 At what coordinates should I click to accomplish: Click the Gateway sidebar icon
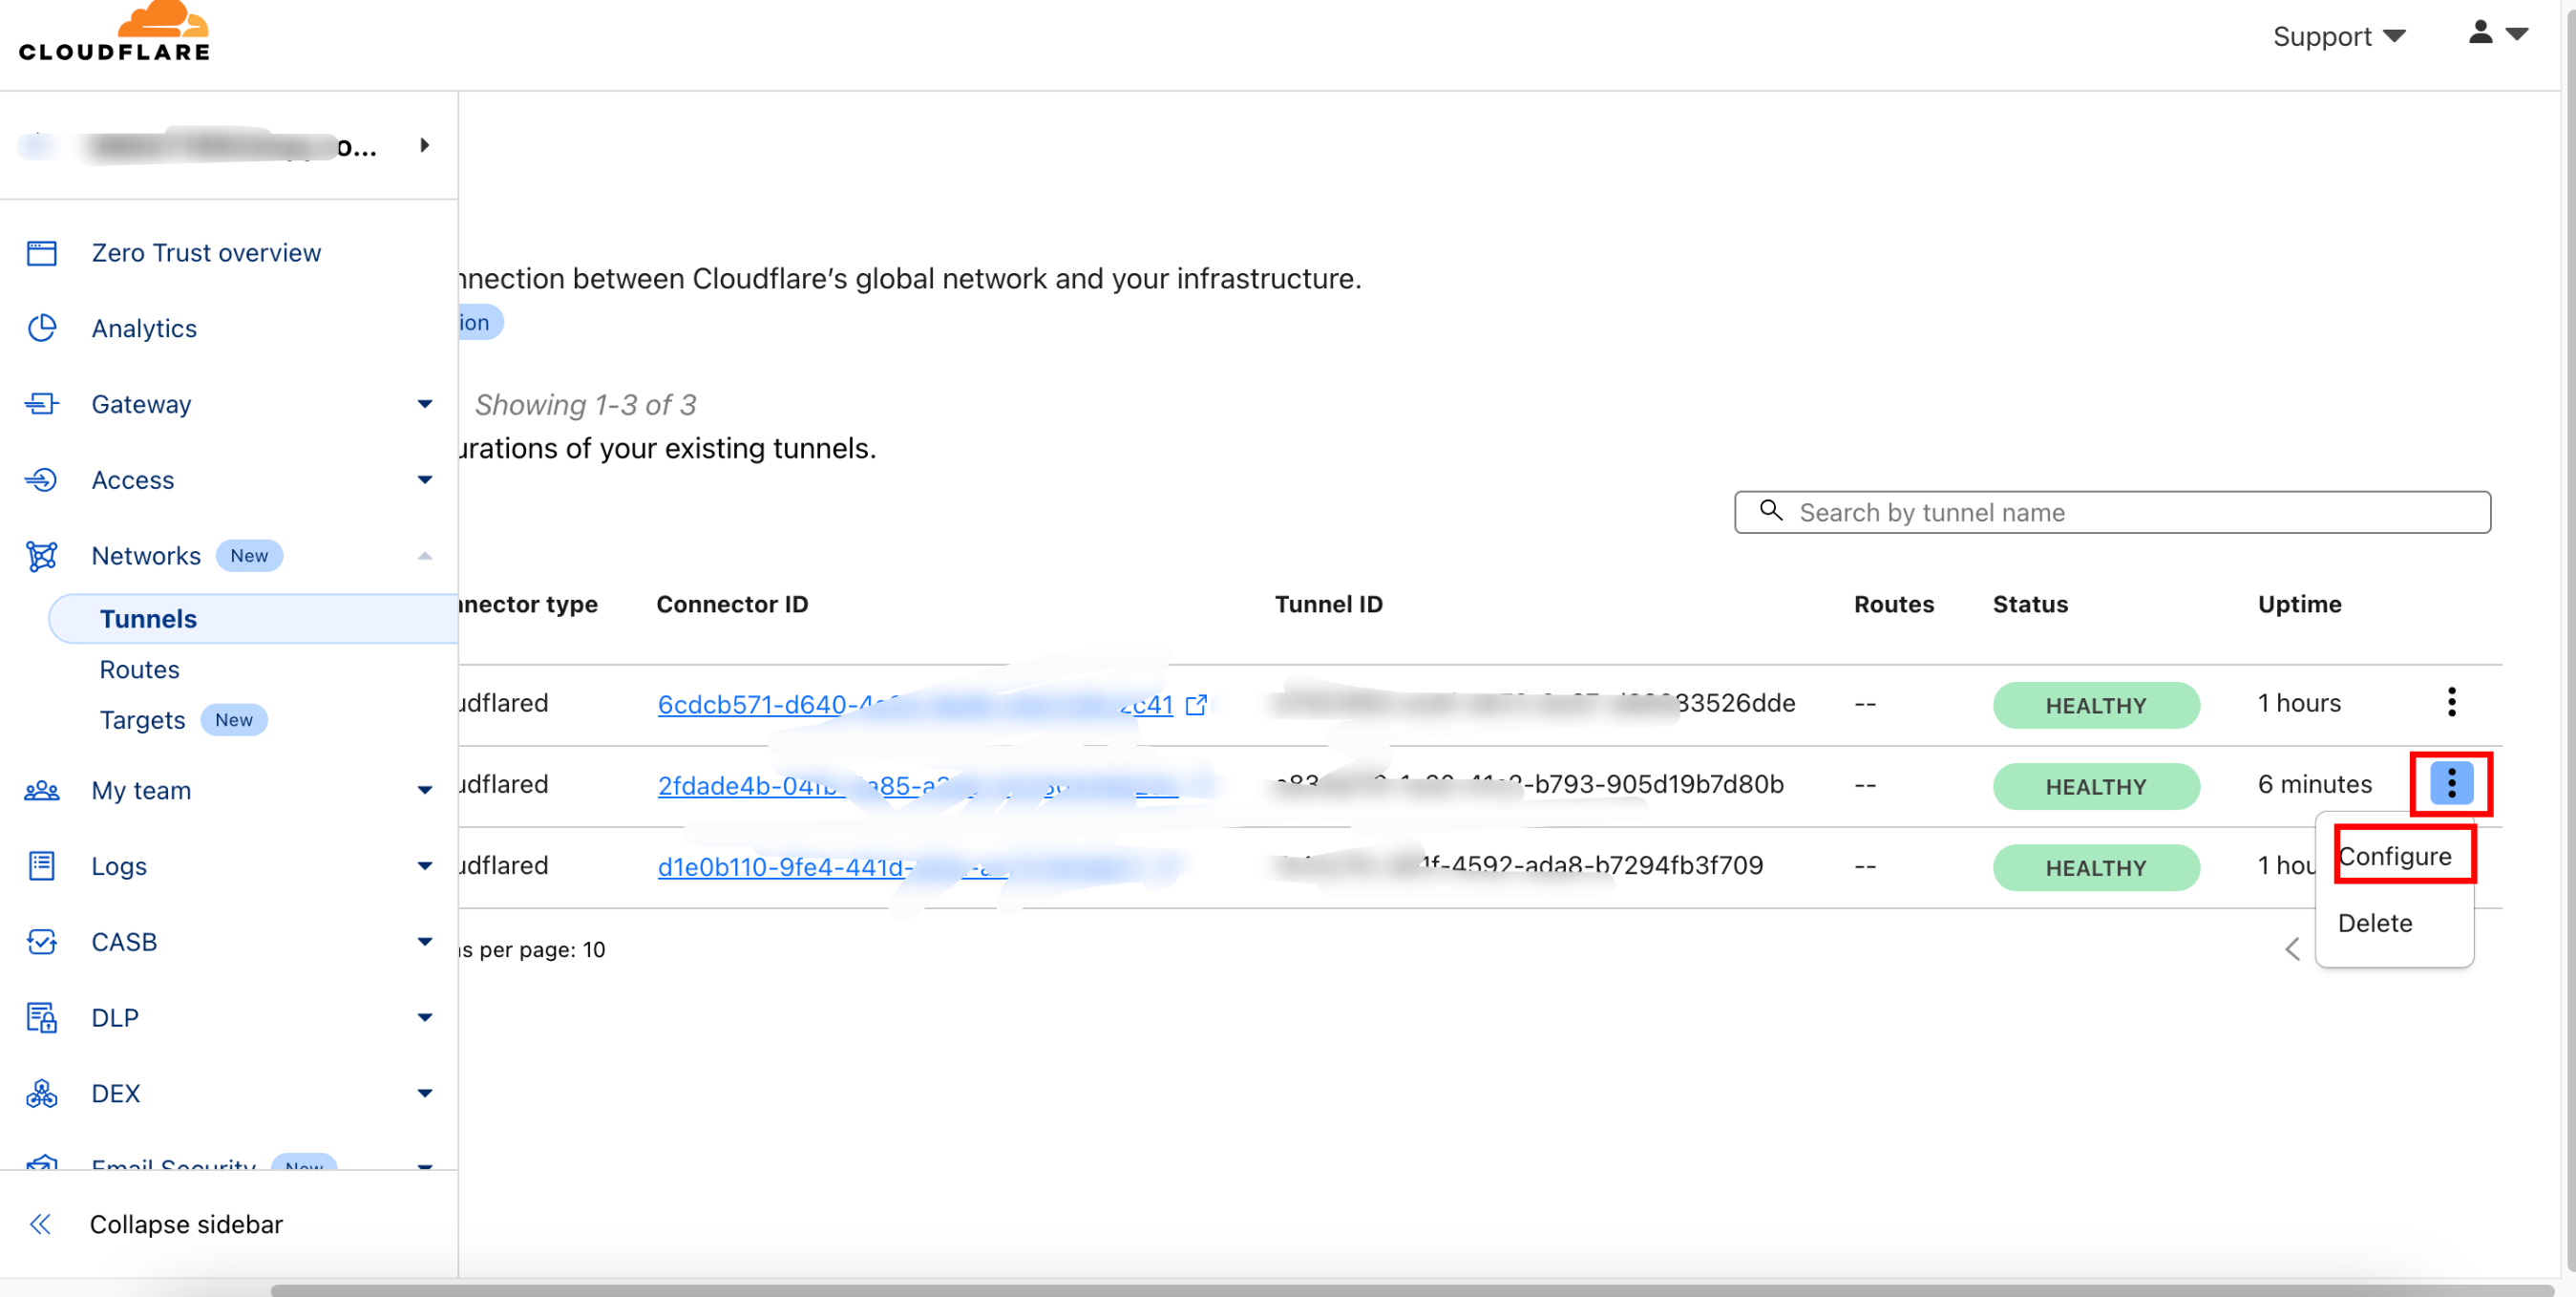tap(41, 404)
